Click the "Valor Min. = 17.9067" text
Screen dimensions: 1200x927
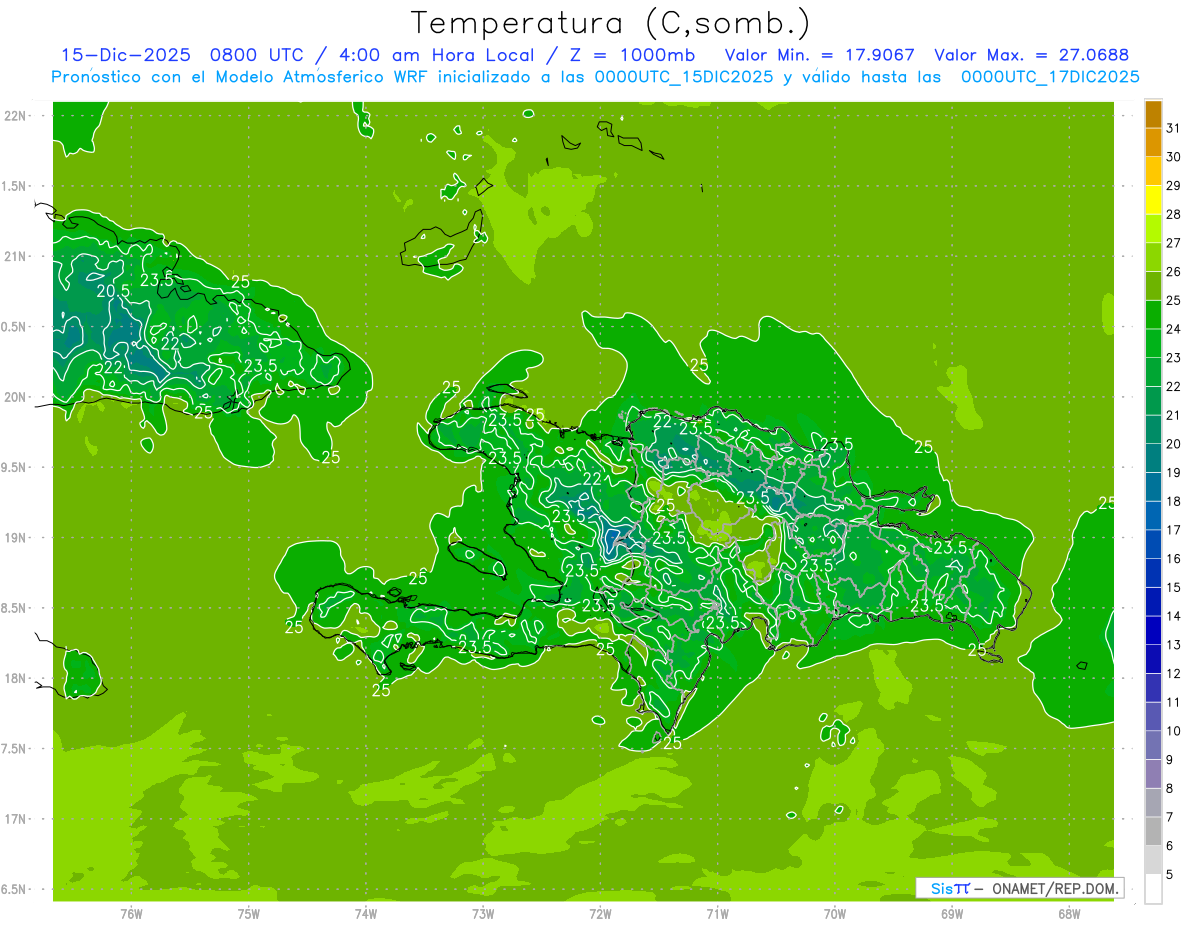click(819, 55)
